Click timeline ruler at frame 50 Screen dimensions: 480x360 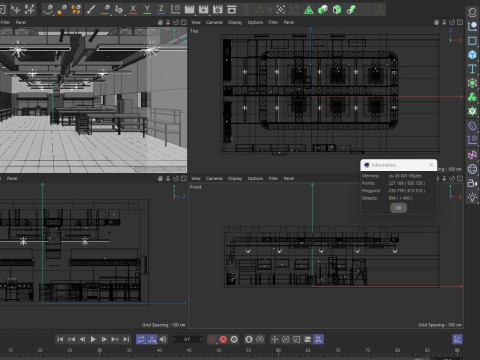pos(219,350)
